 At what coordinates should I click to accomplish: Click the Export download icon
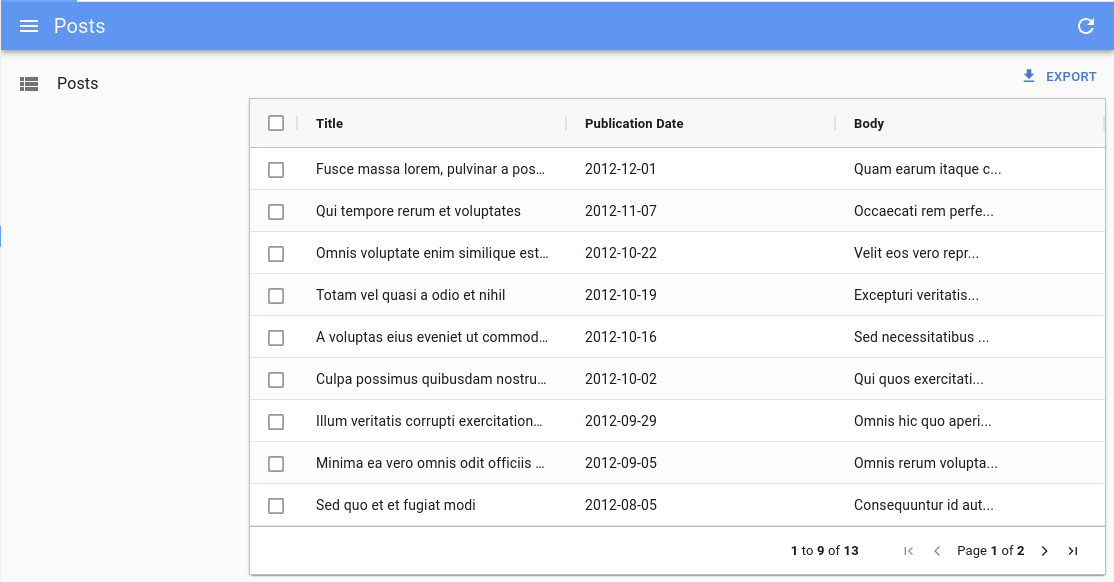[1028, 76]
